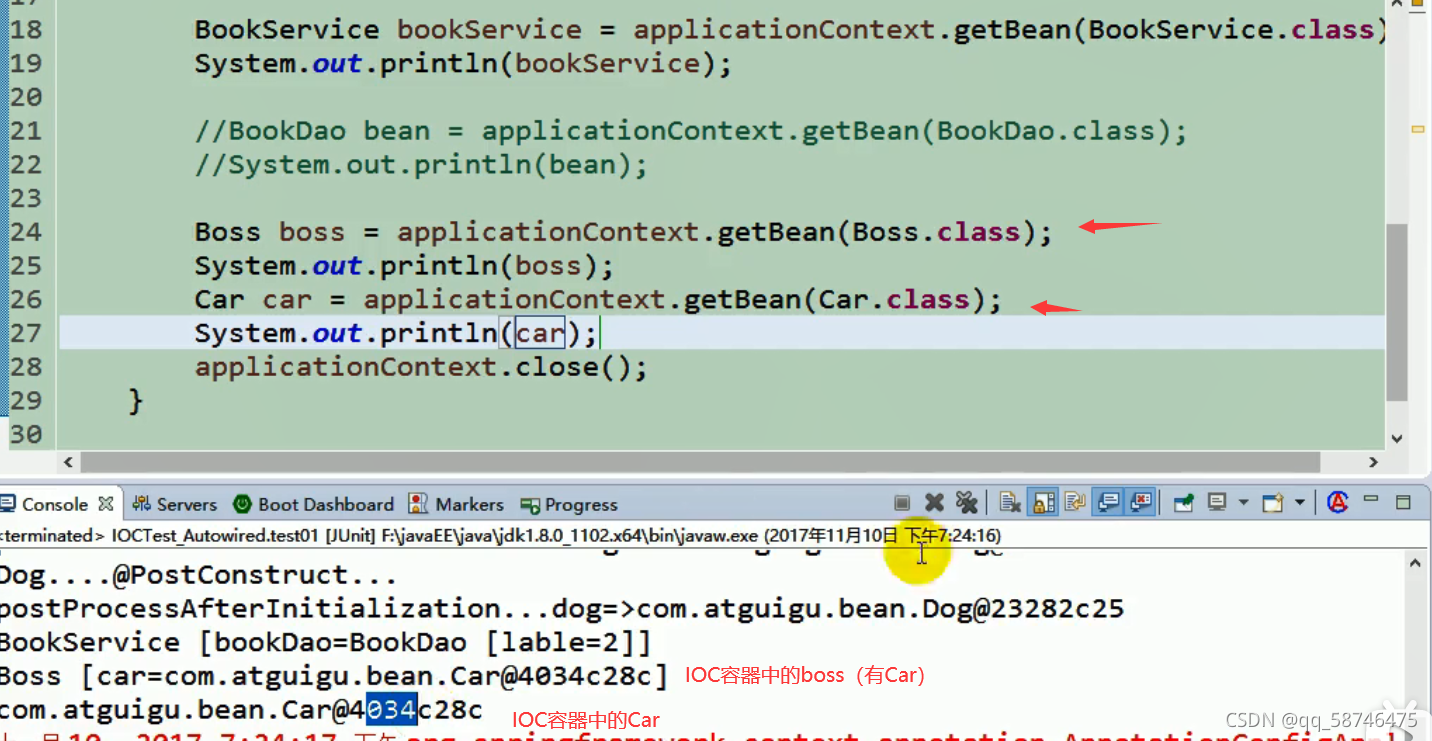This screenshot has width=1432, height=741.
Task: Maximize the Console view panel
Action: click(x=1403, y=502)
